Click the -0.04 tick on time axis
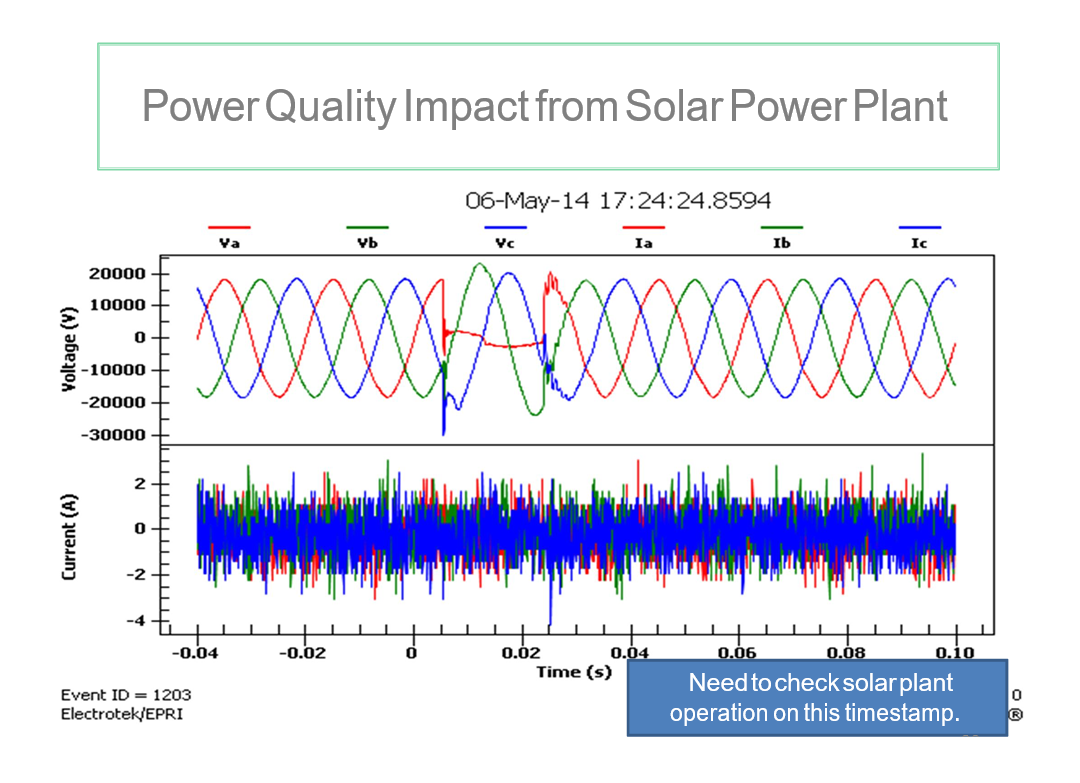Screen dimensions: 1080x783 (197, 654)
